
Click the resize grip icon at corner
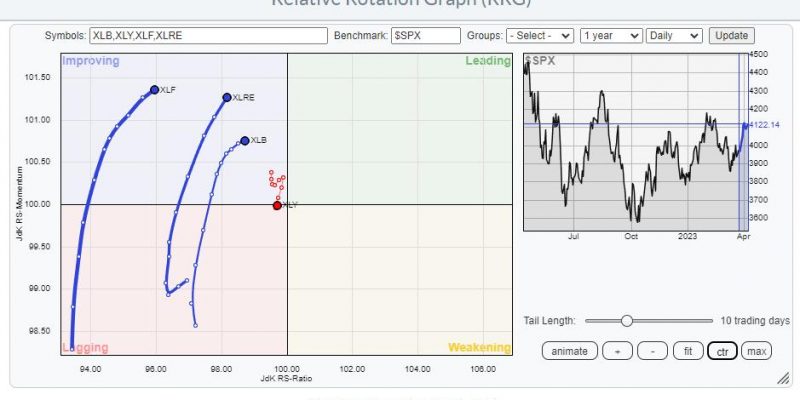tap(783, 378)
